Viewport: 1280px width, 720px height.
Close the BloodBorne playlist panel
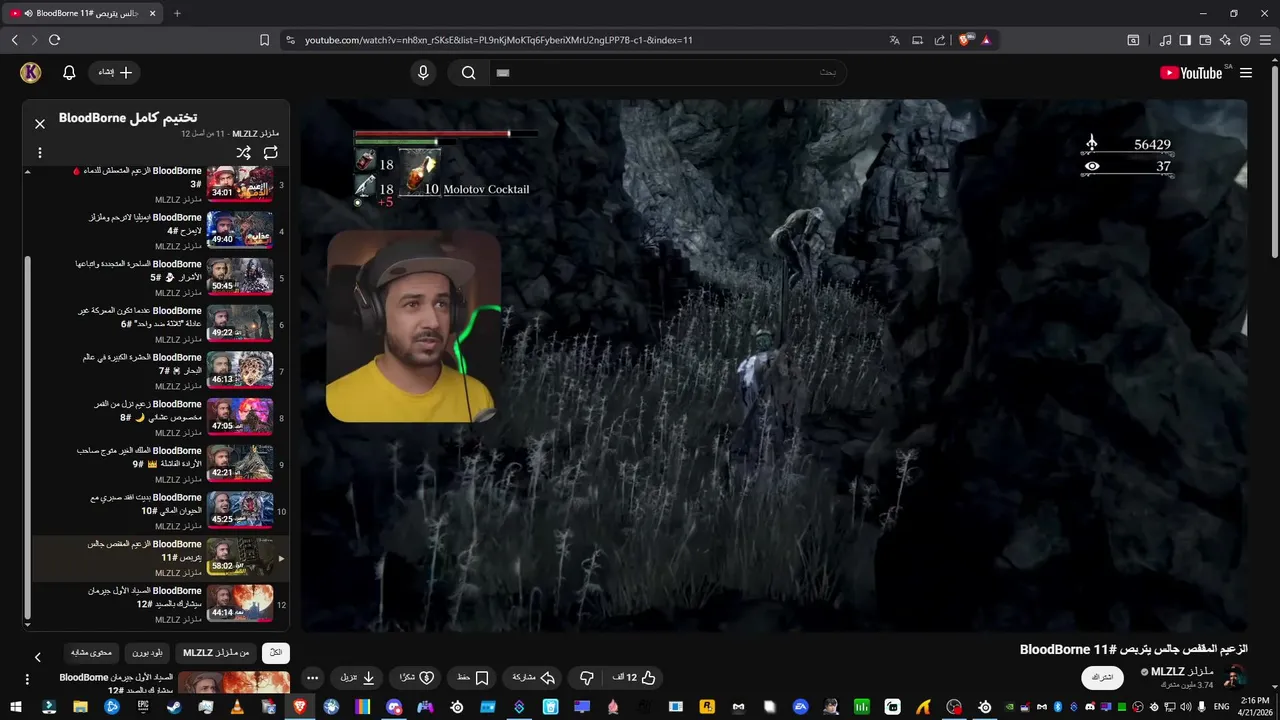[x=40, y=124]
